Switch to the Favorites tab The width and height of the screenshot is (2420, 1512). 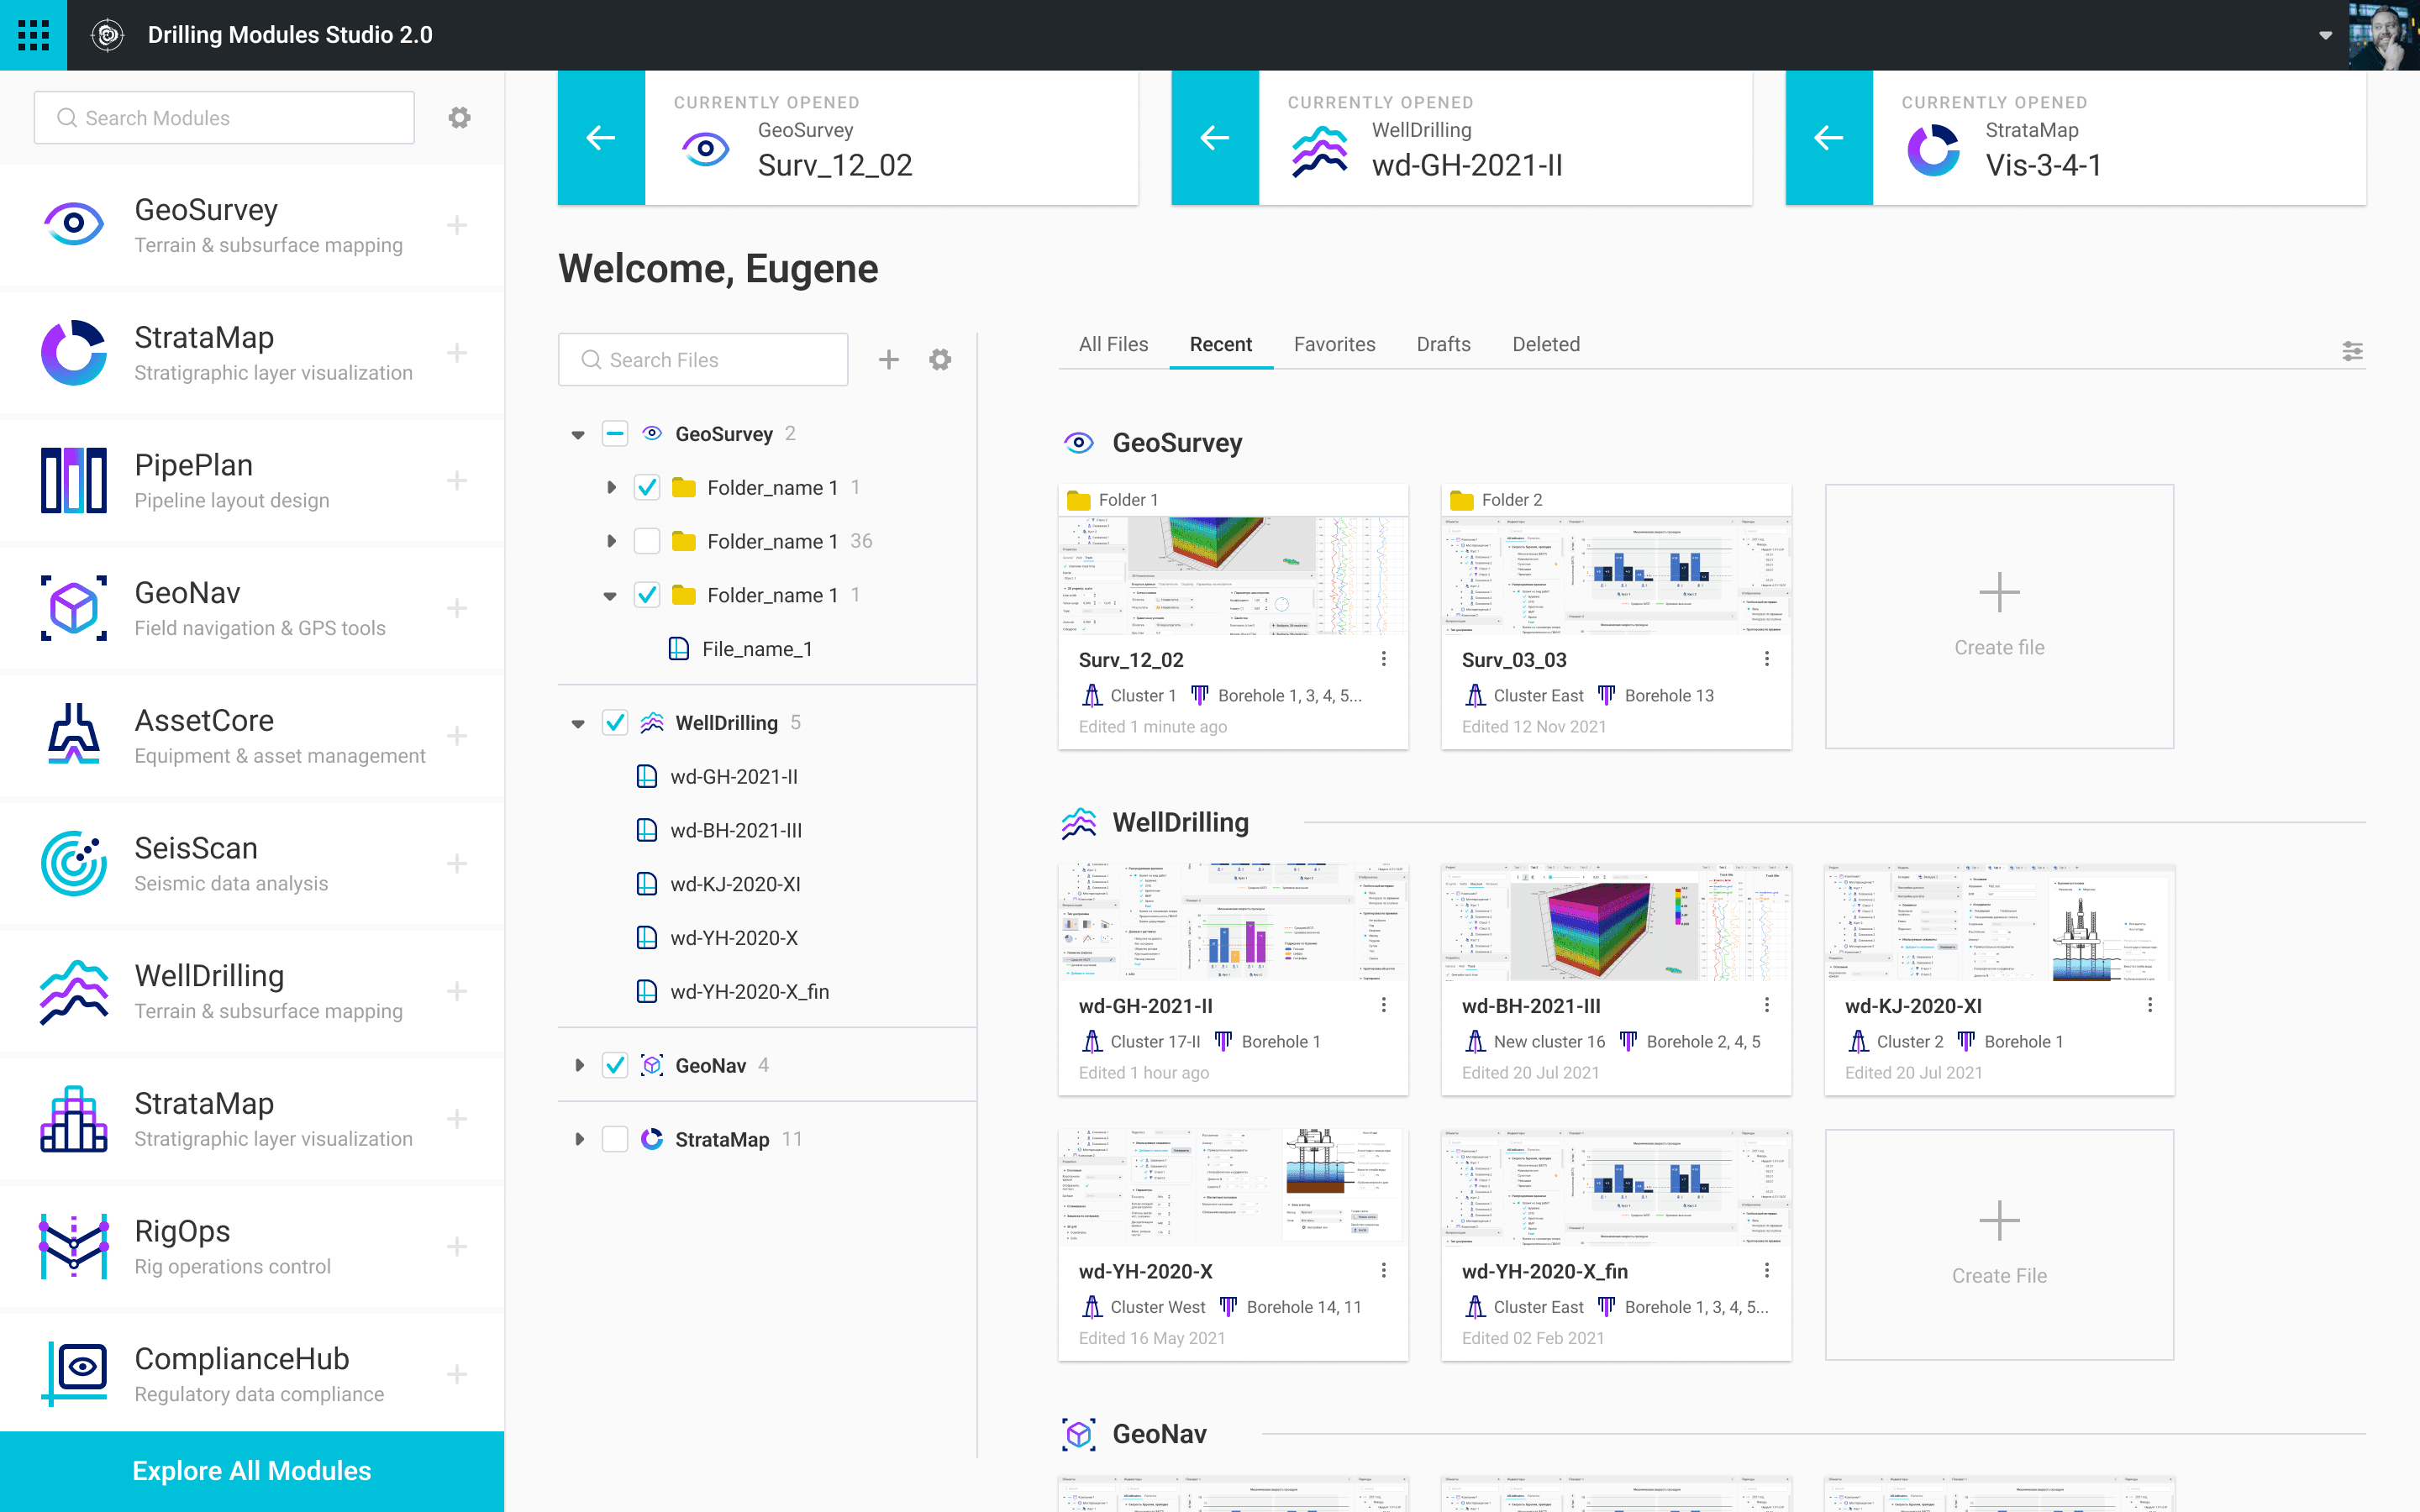(x=1334, y=344)
